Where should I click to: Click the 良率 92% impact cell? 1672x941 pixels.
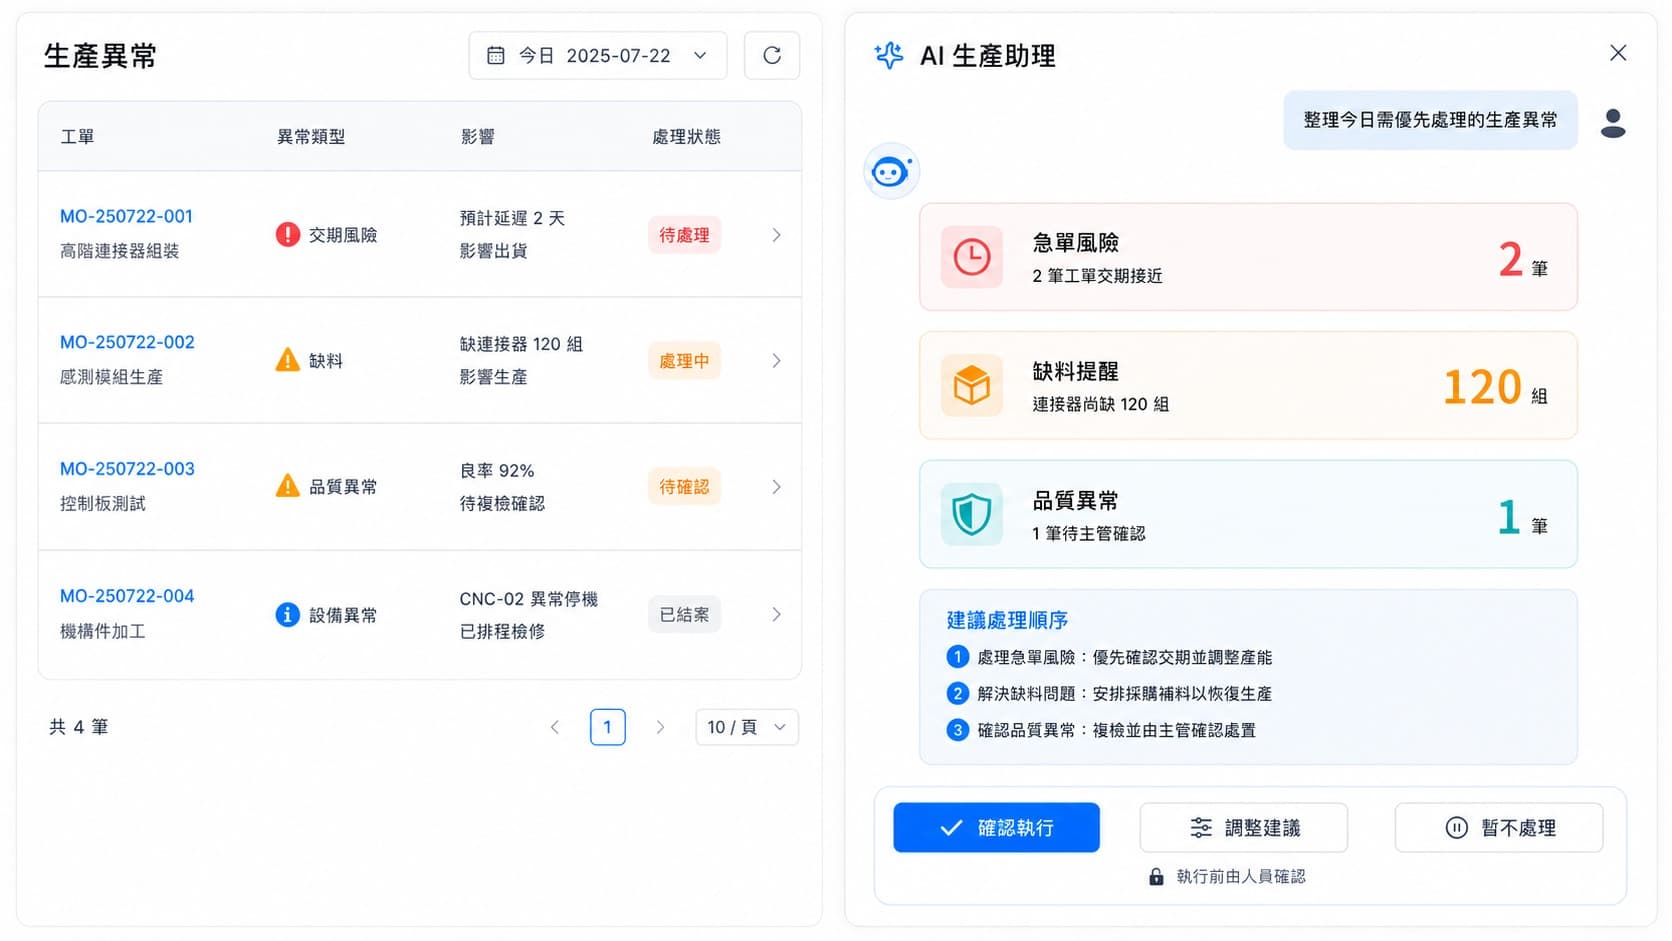[x=497, y=471]
